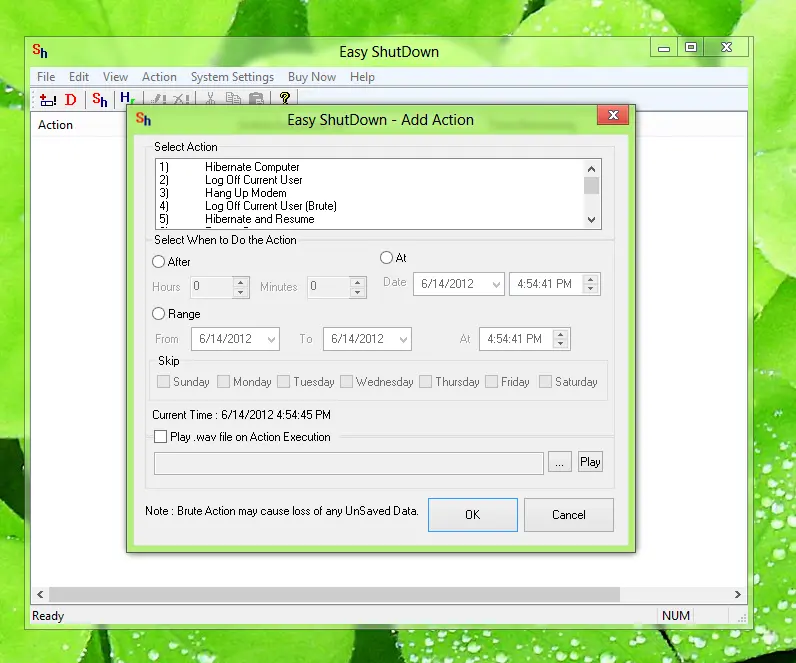796x663 pixels.
Task: Click the Add Action toolbar icon
Action: pos(48,100)
